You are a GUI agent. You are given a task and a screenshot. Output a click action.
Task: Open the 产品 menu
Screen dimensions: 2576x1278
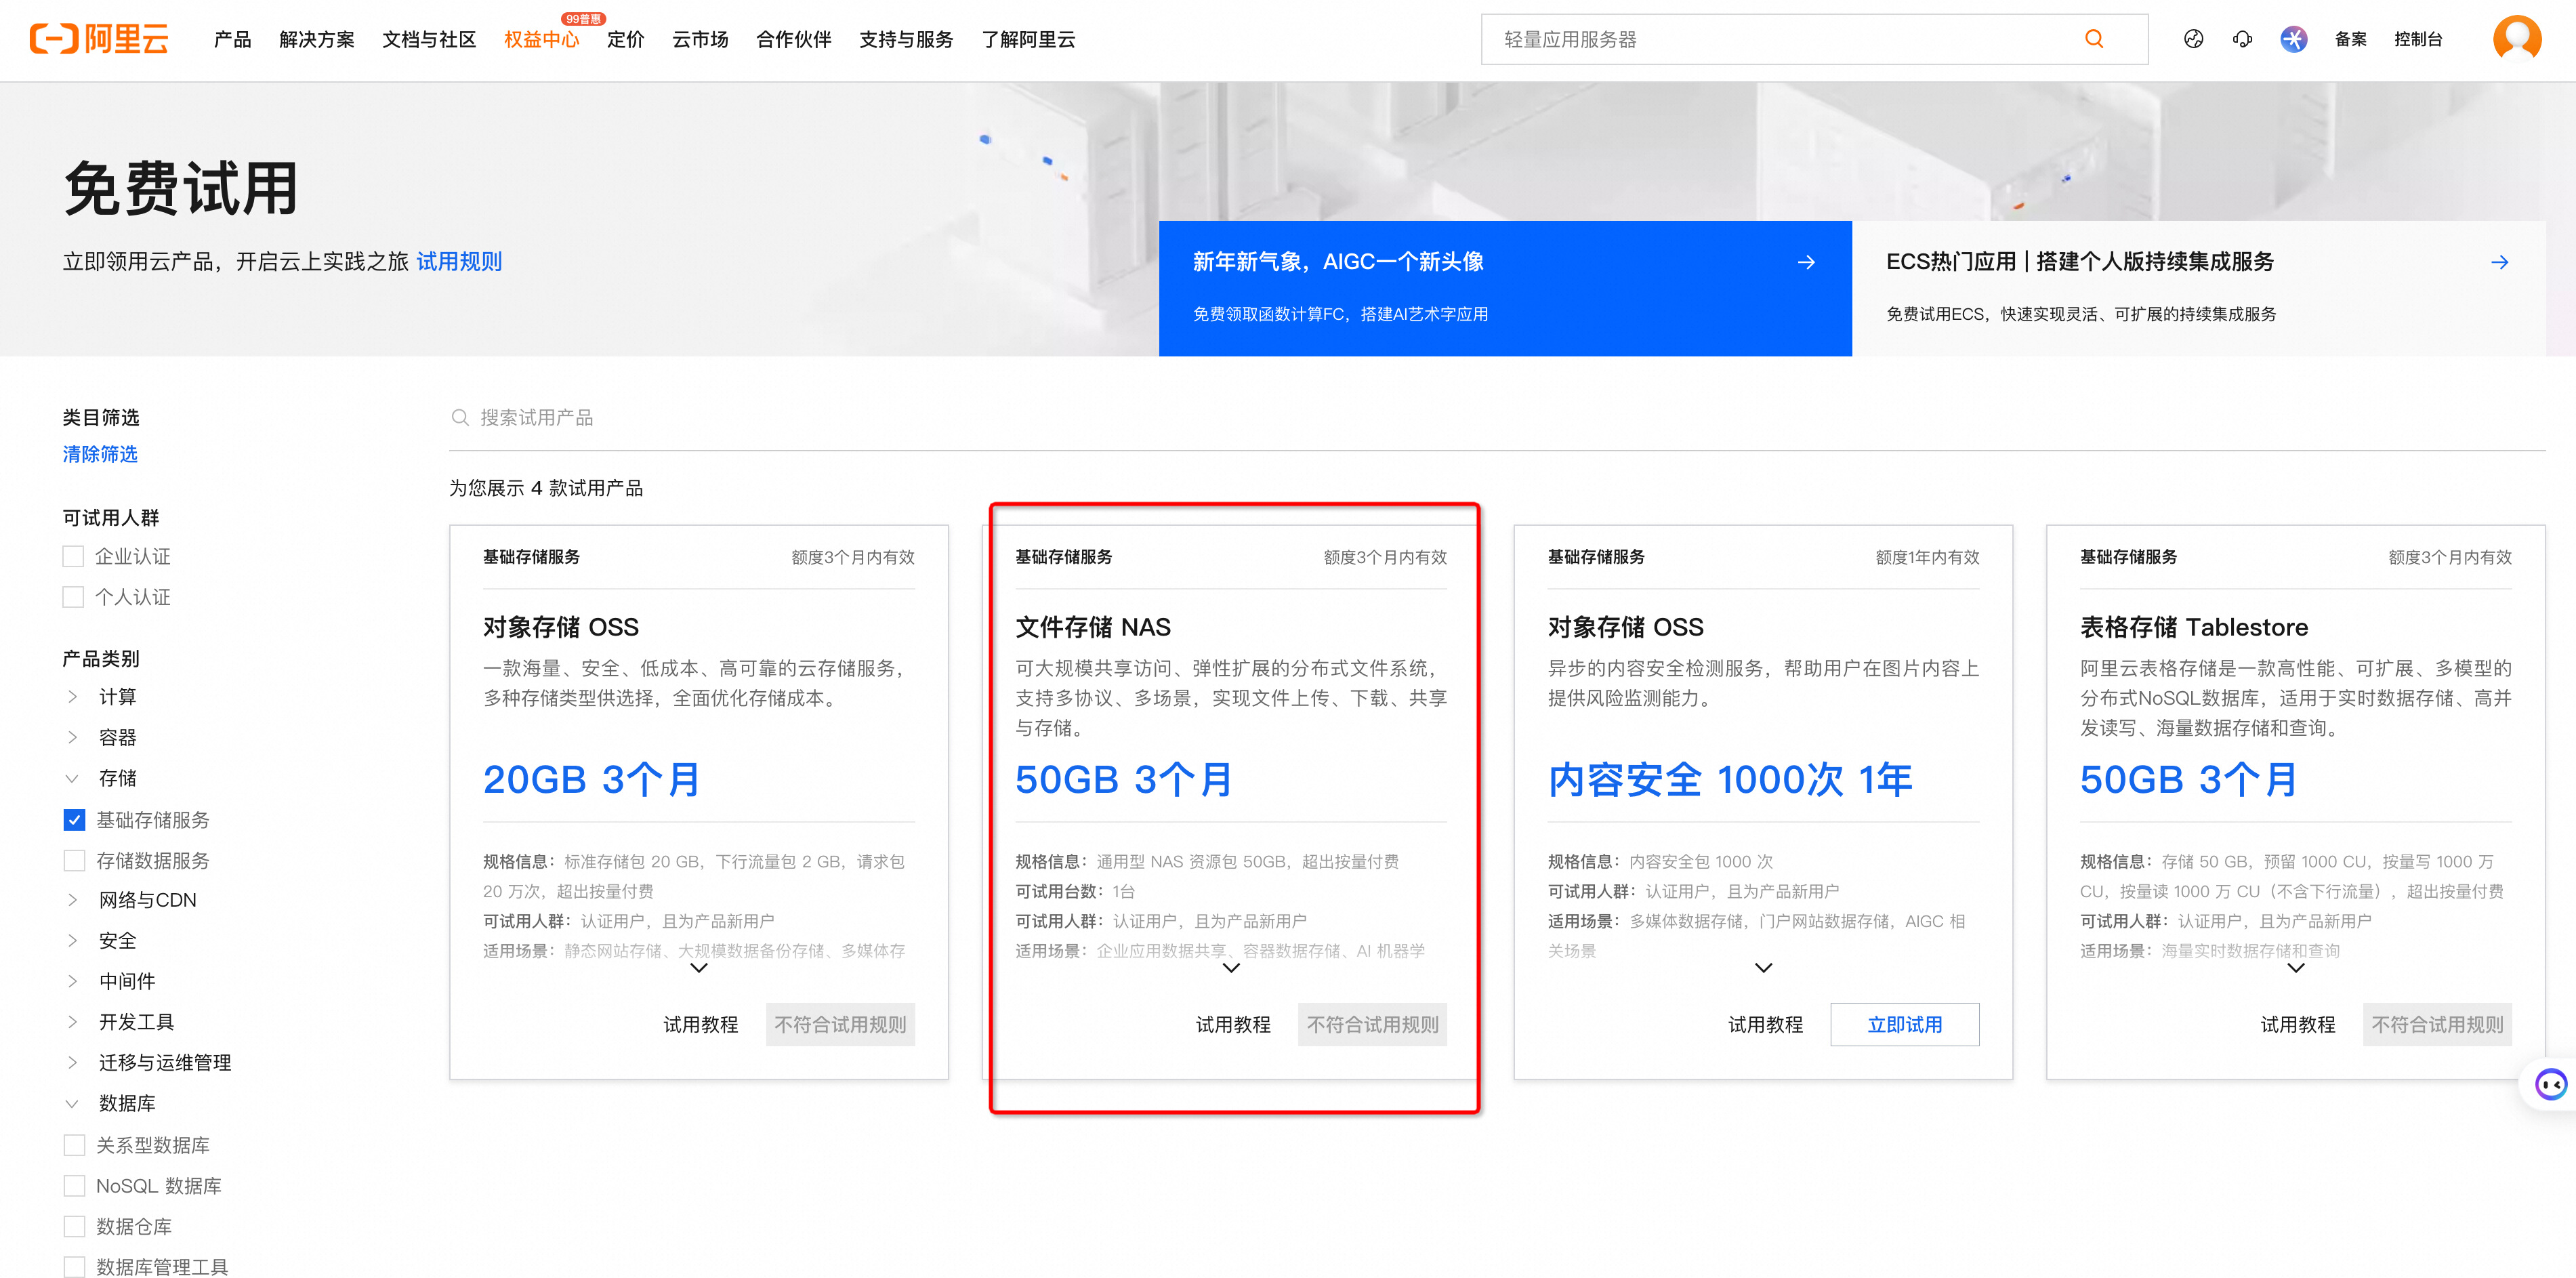[232, 39]
